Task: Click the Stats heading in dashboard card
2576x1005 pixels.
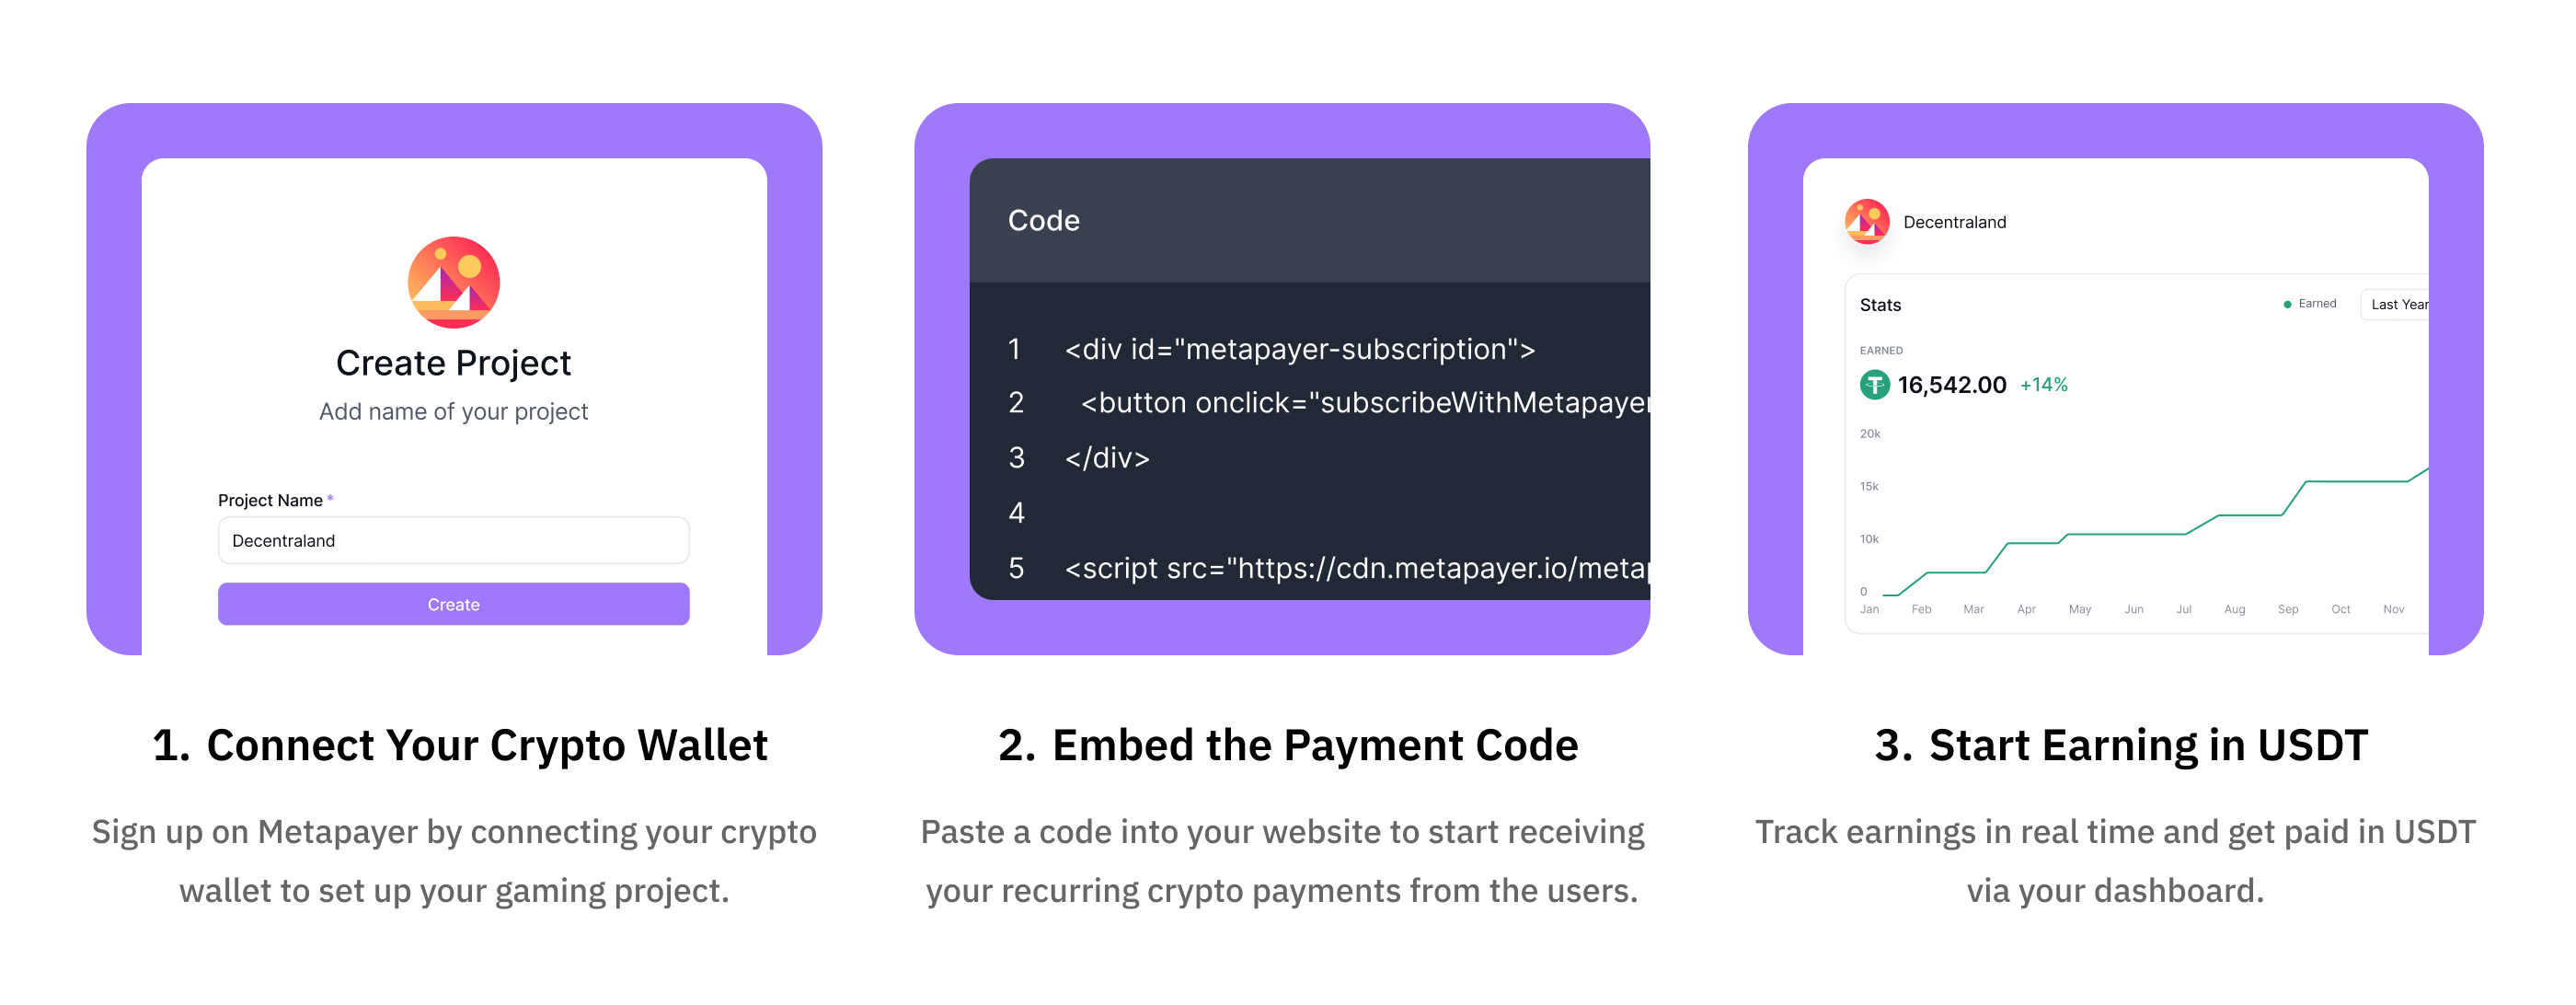Action: (x=1880, y=305)
